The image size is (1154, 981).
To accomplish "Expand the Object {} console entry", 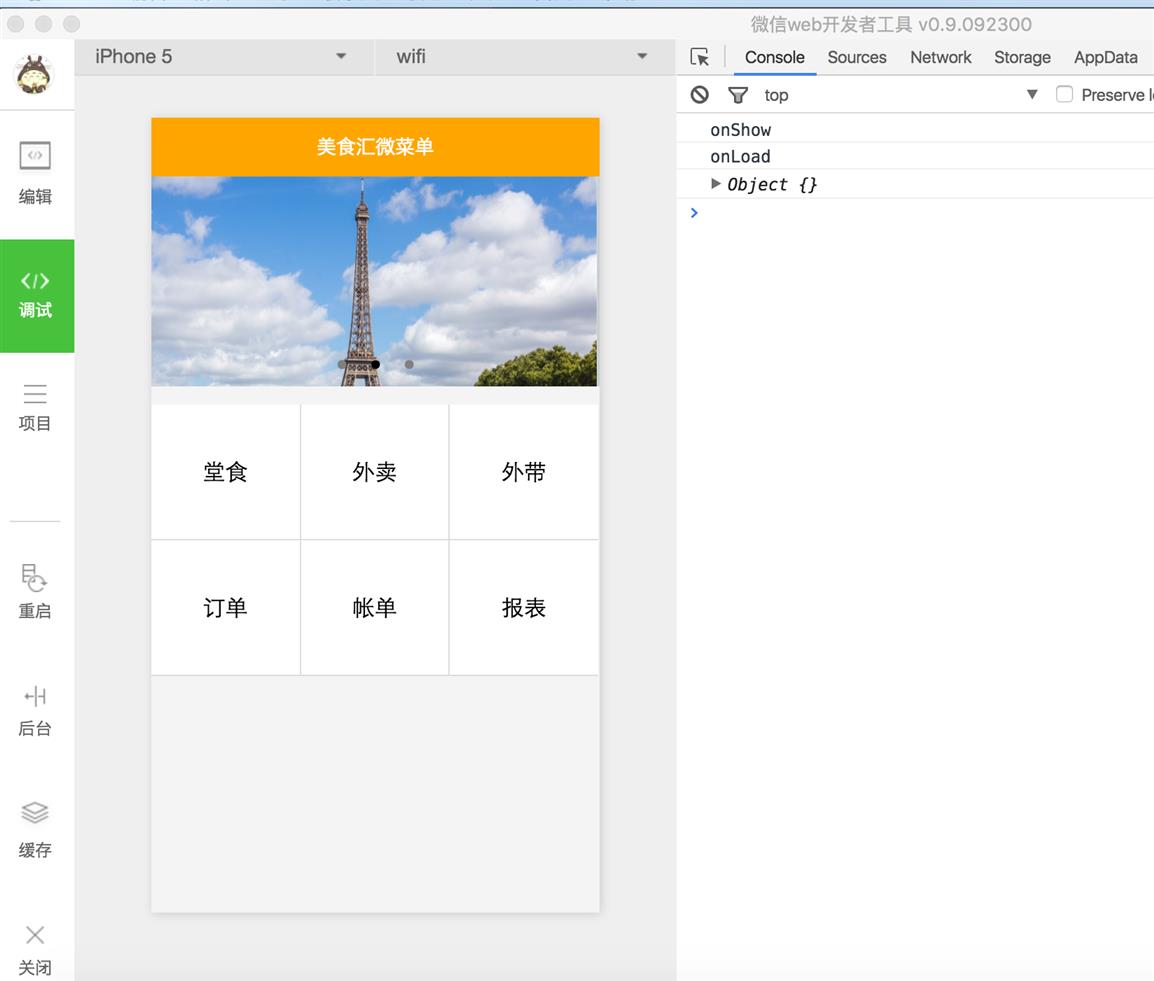I will (x=715, y=184).
